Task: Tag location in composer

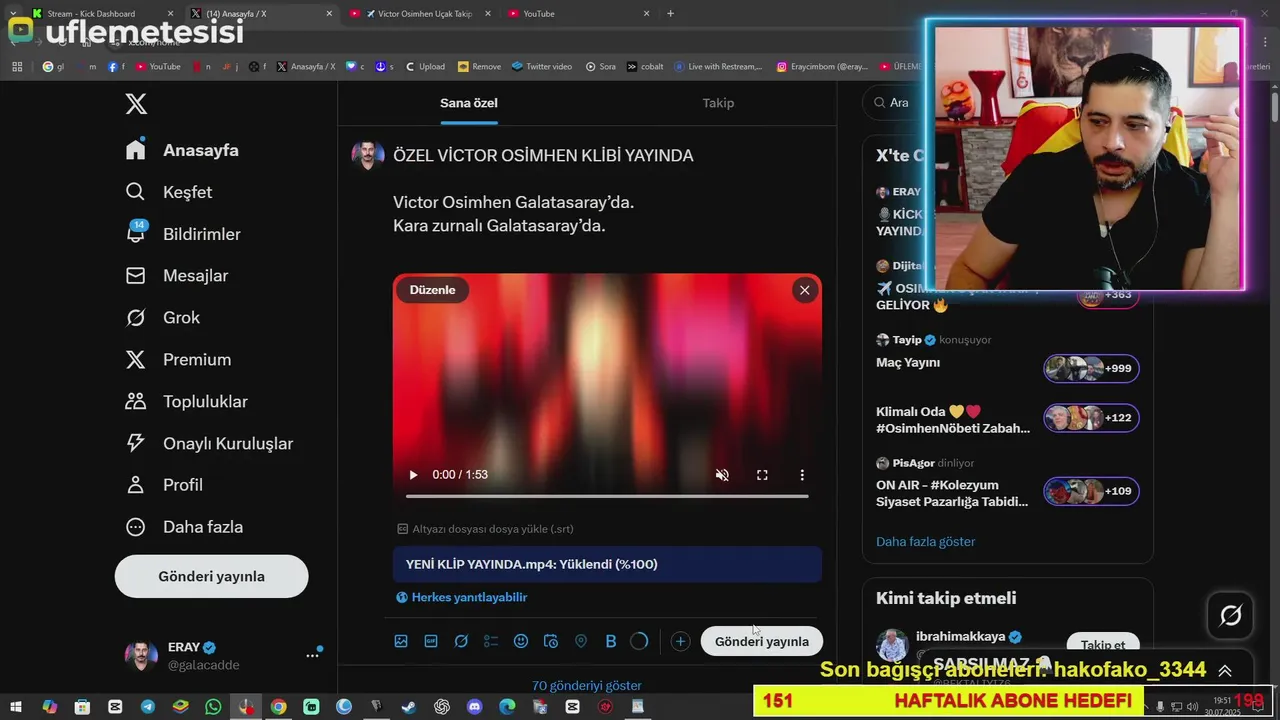Action: coord(581,641)
